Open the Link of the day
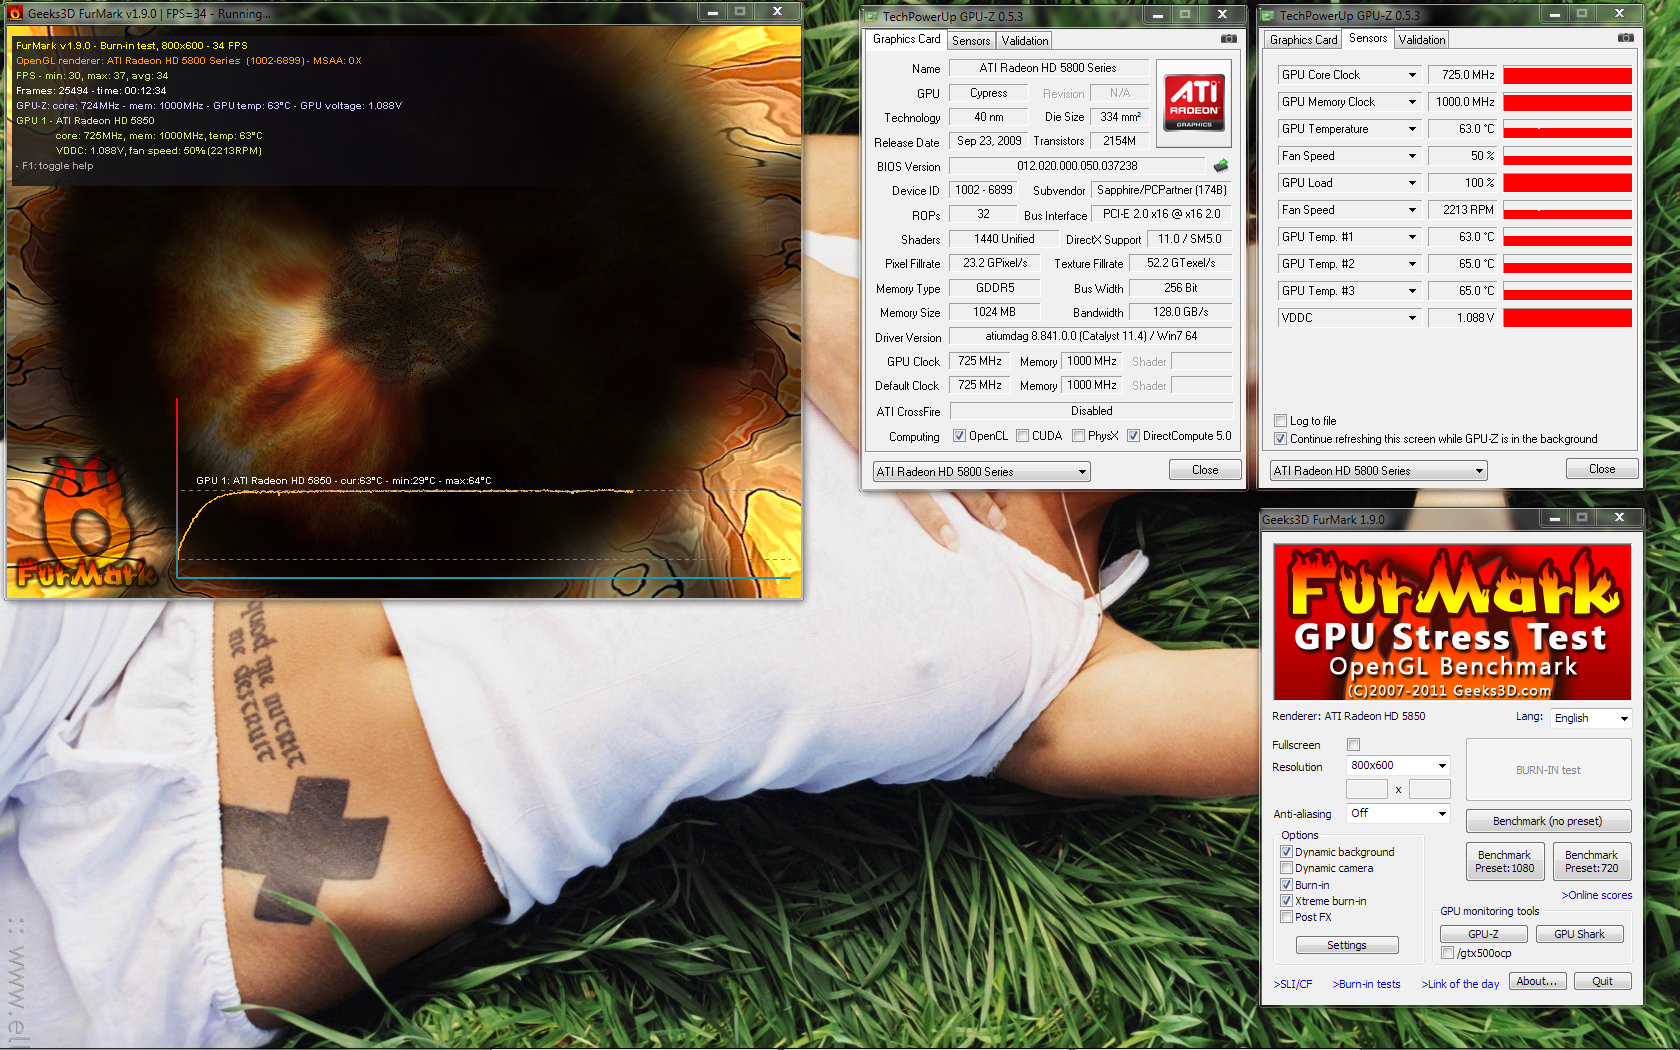This screenshot has height=1050, width=1680. tap(1460, 984)
